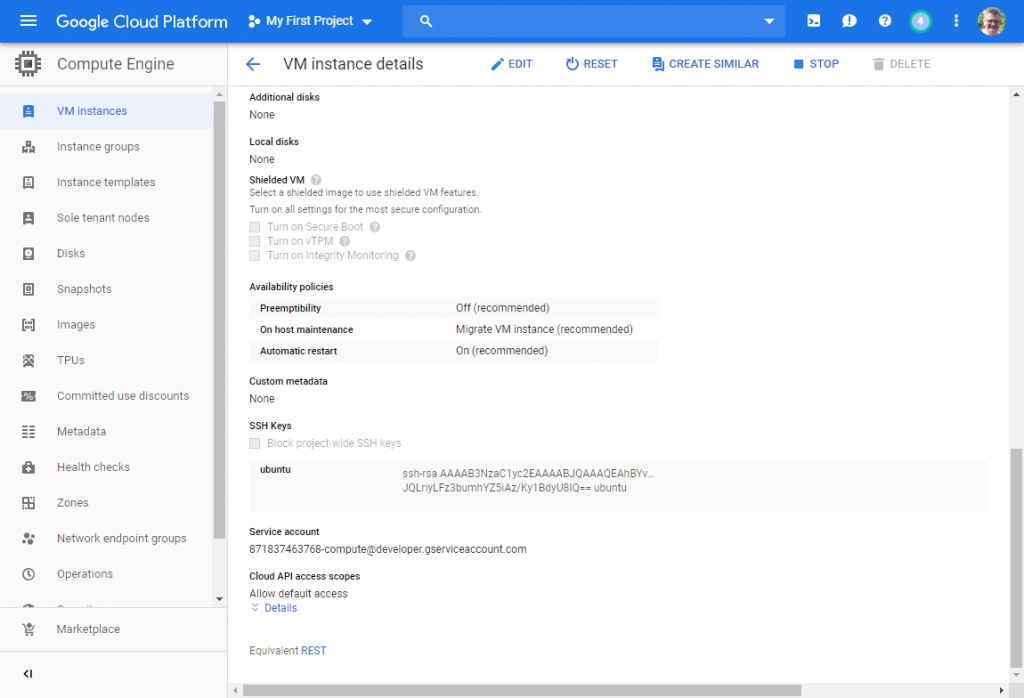Toggle Turn on Integrity Monitoring checkbox
The image size is (1024, 698).
[255, 256]
